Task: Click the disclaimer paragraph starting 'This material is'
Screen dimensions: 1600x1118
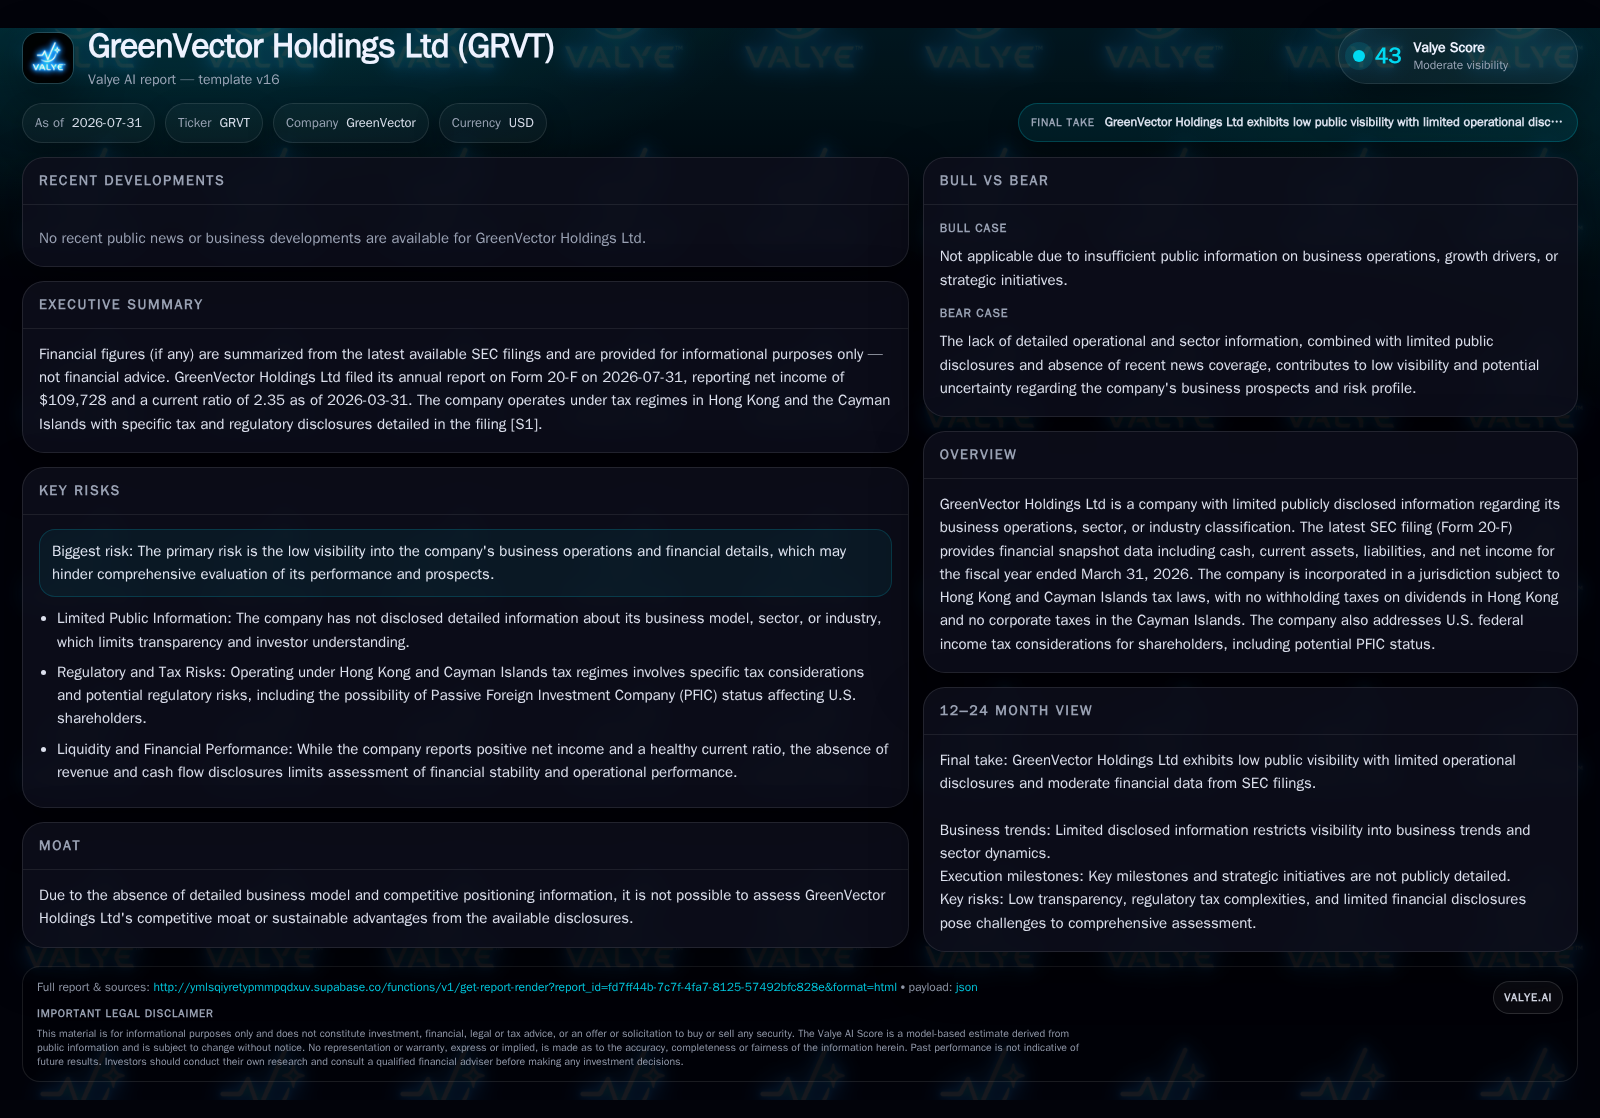Action: (558, 1048)
